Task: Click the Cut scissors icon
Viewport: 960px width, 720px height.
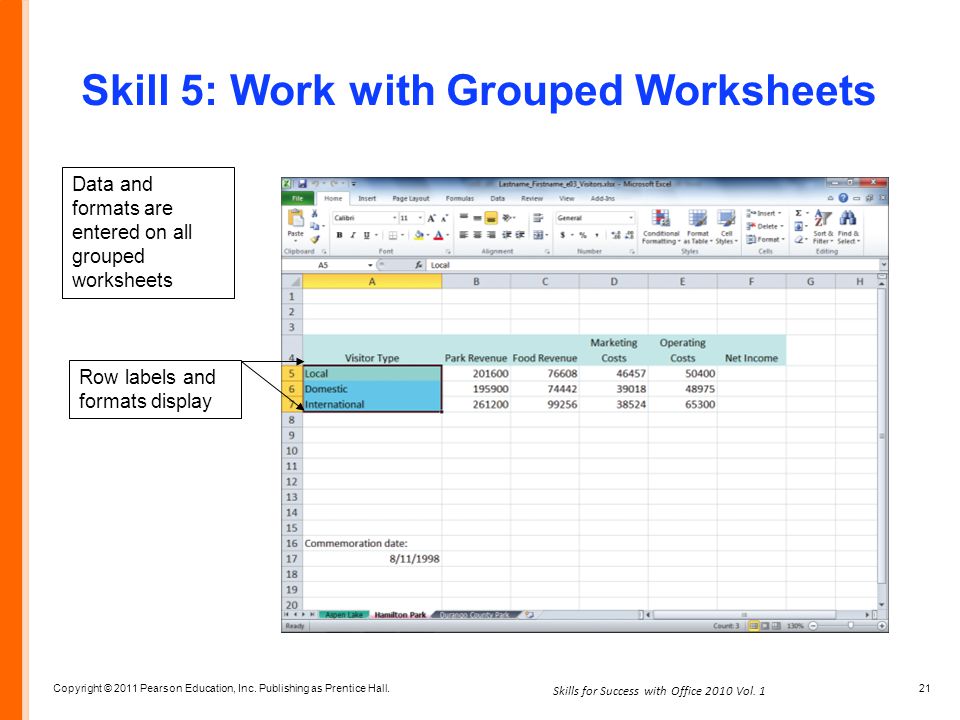Action: 315,213
